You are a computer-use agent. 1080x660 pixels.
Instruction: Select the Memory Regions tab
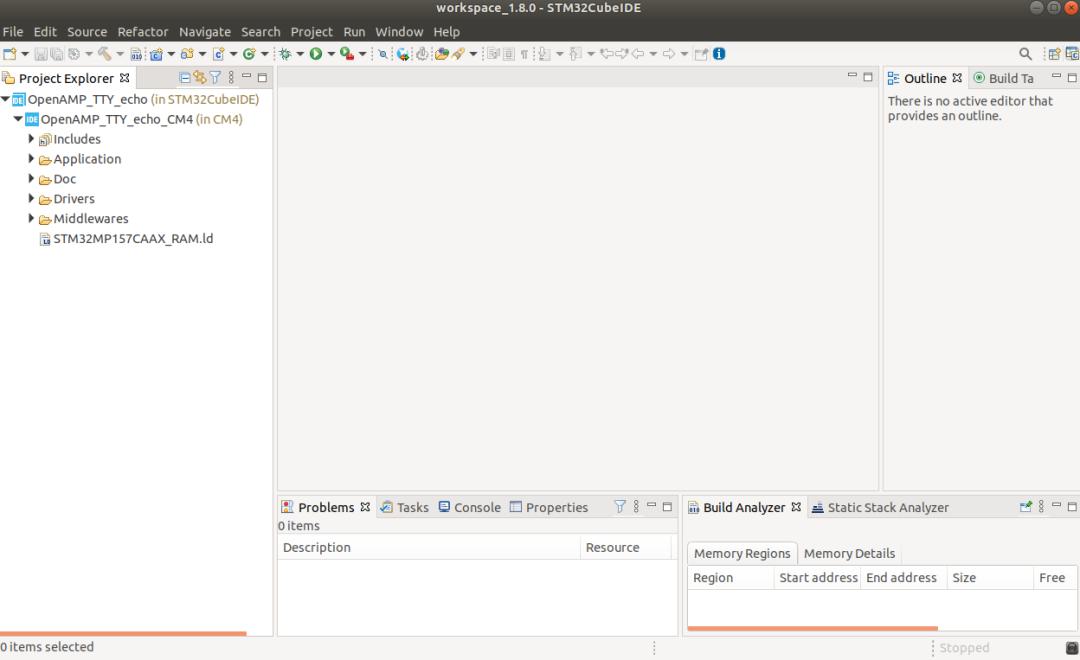(742, 553)
